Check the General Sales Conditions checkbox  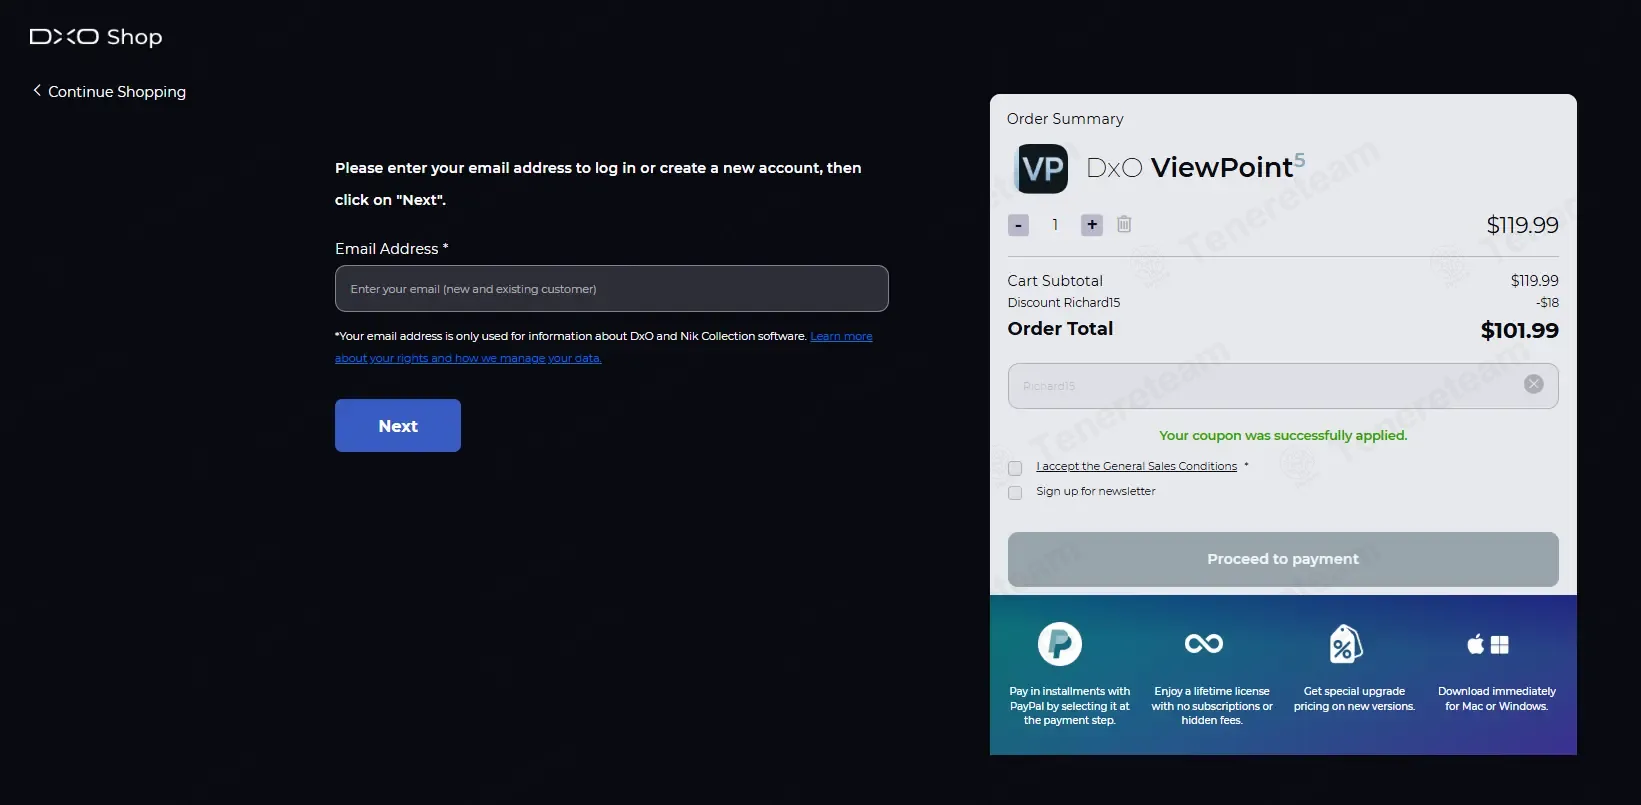click(1015, 468)
